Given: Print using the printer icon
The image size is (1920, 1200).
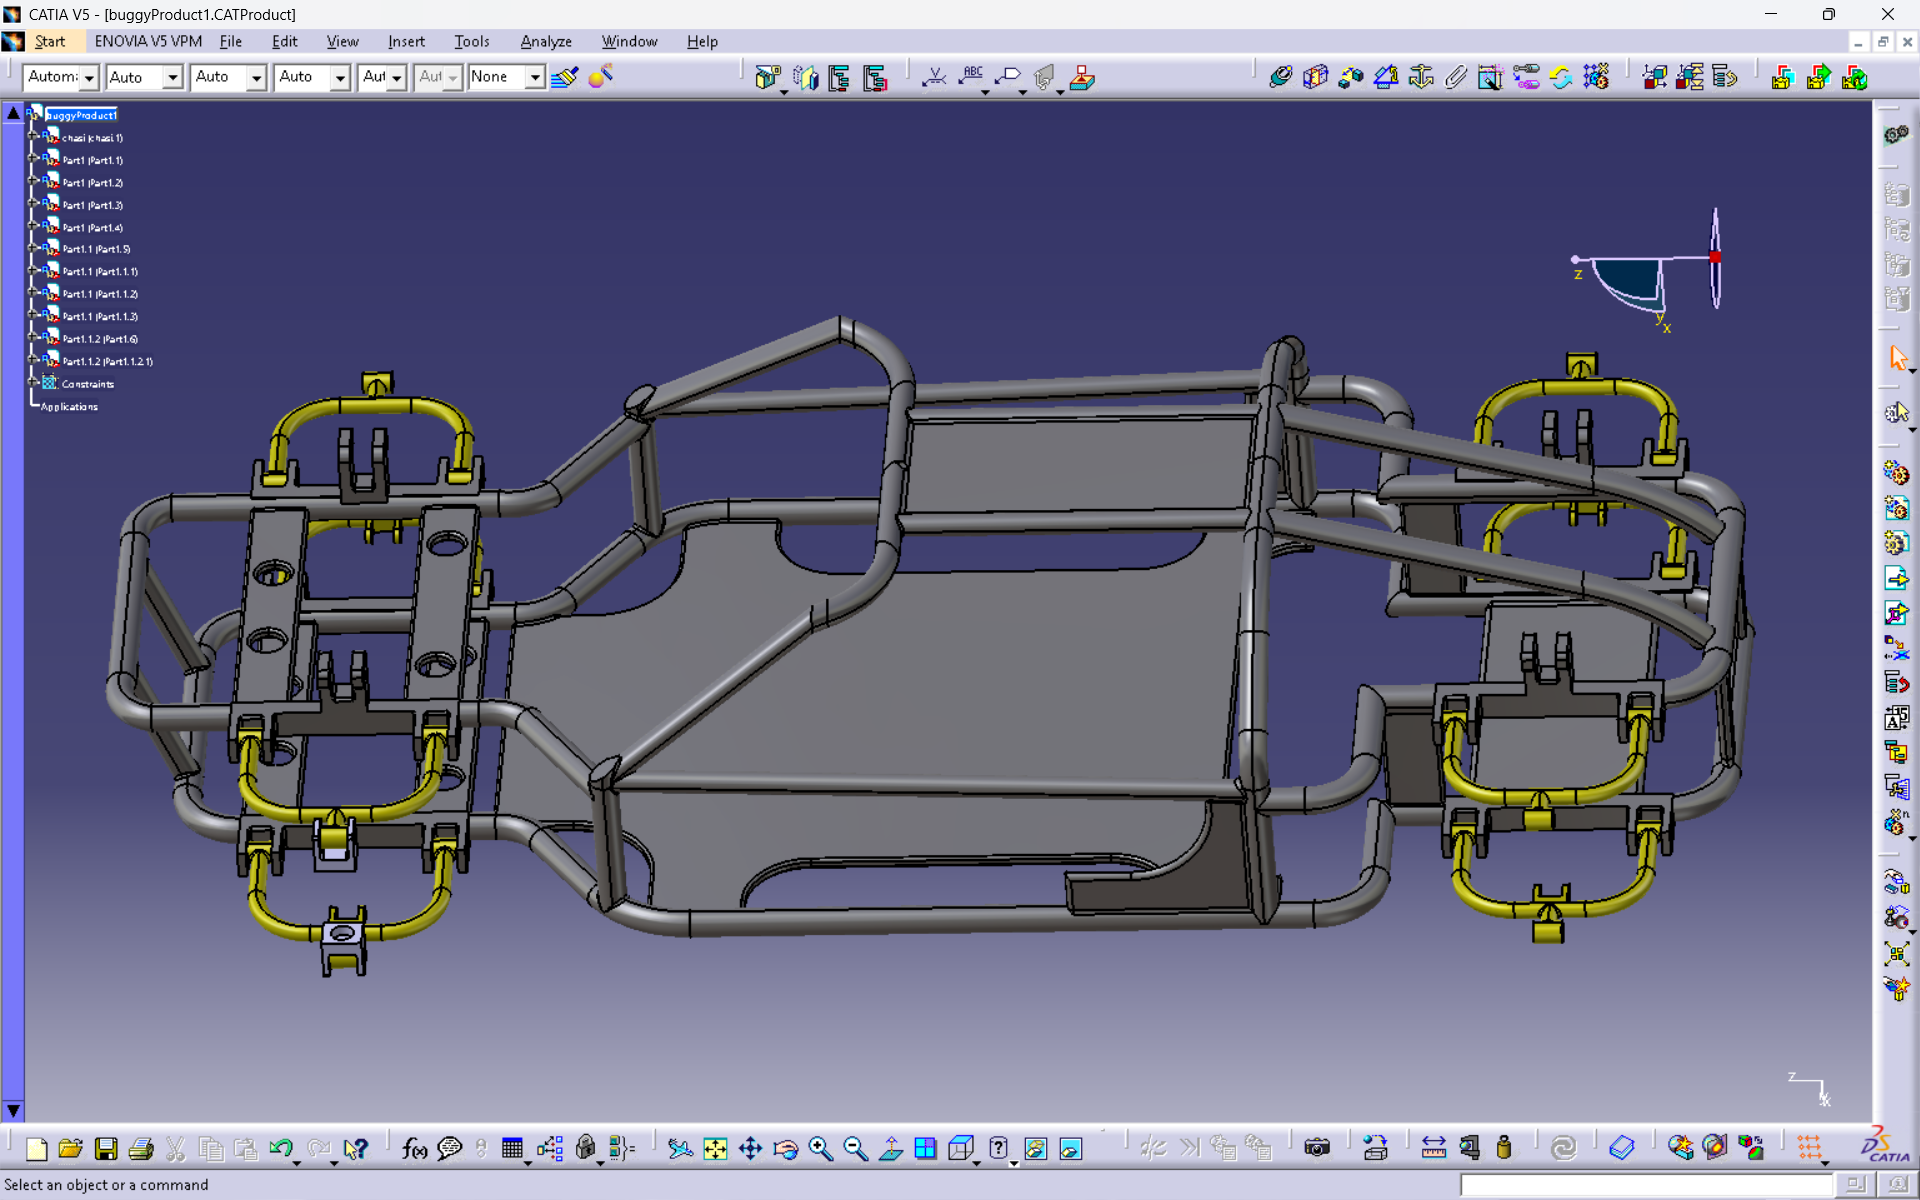Looking at the screenshot, I should click(x=141, y=1148).
